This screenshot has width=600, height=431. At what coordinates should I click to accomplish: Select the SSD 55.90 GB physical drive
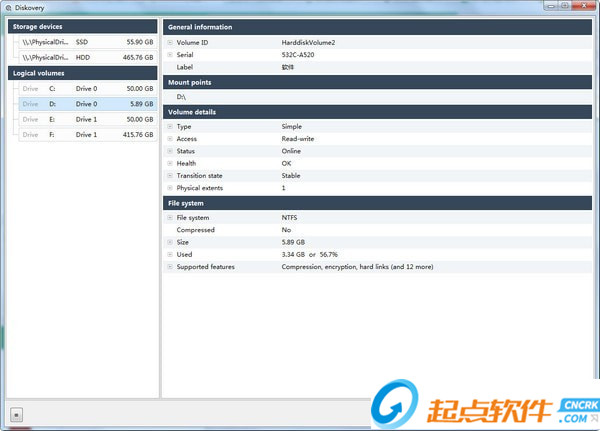coord(88,42)
